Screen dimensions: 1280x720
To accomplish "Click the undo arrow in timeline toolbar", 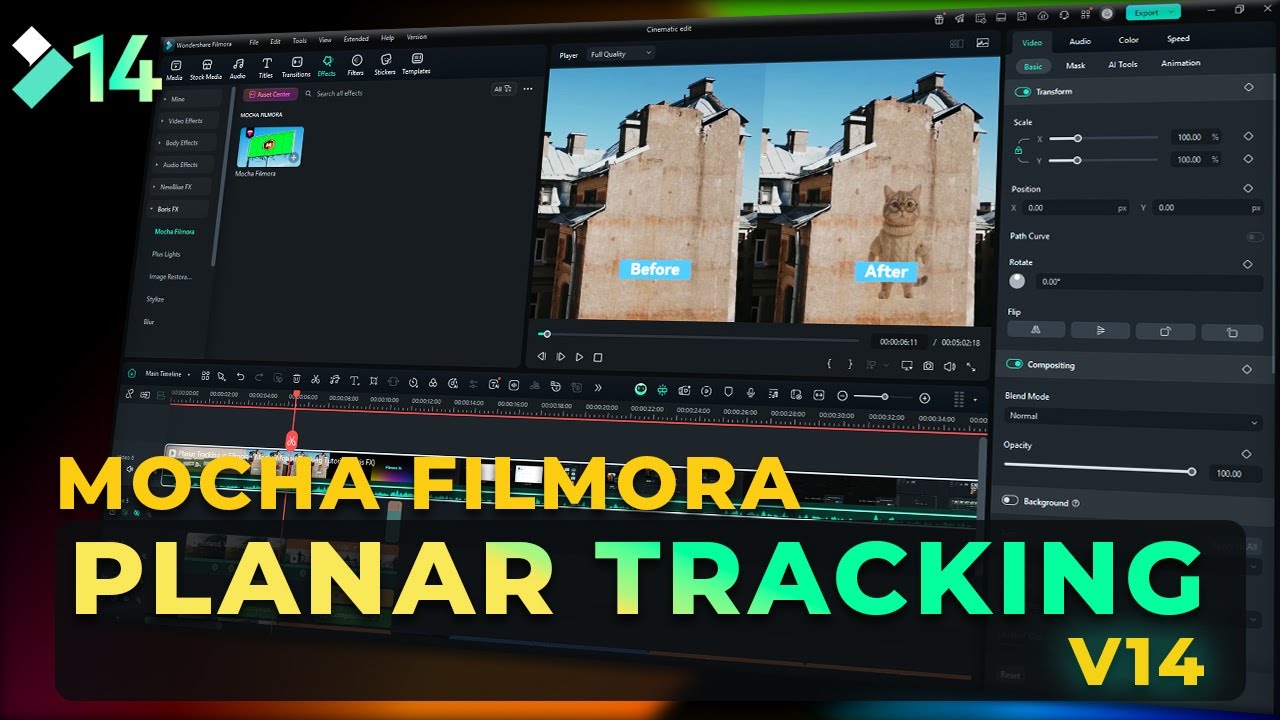I will 240,377.
